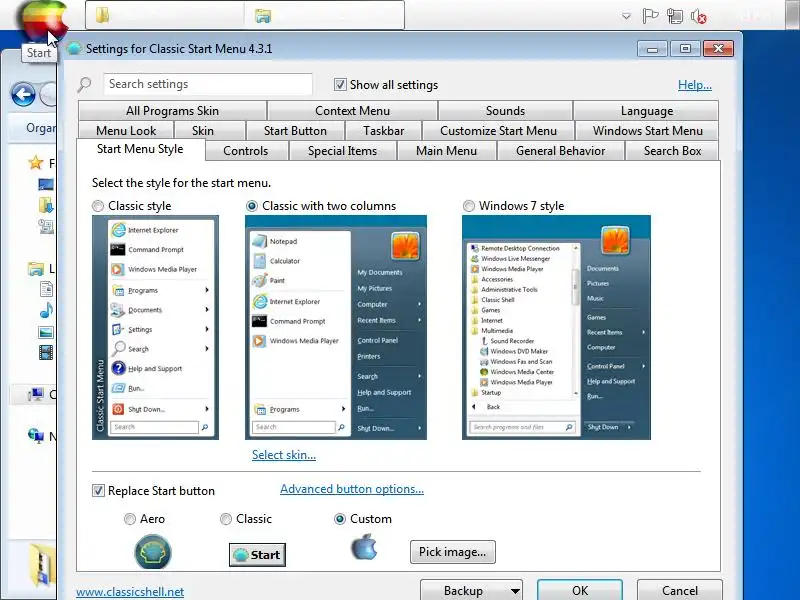Click the Cancel button
The image size is (800, 600).
click(680, 590)
